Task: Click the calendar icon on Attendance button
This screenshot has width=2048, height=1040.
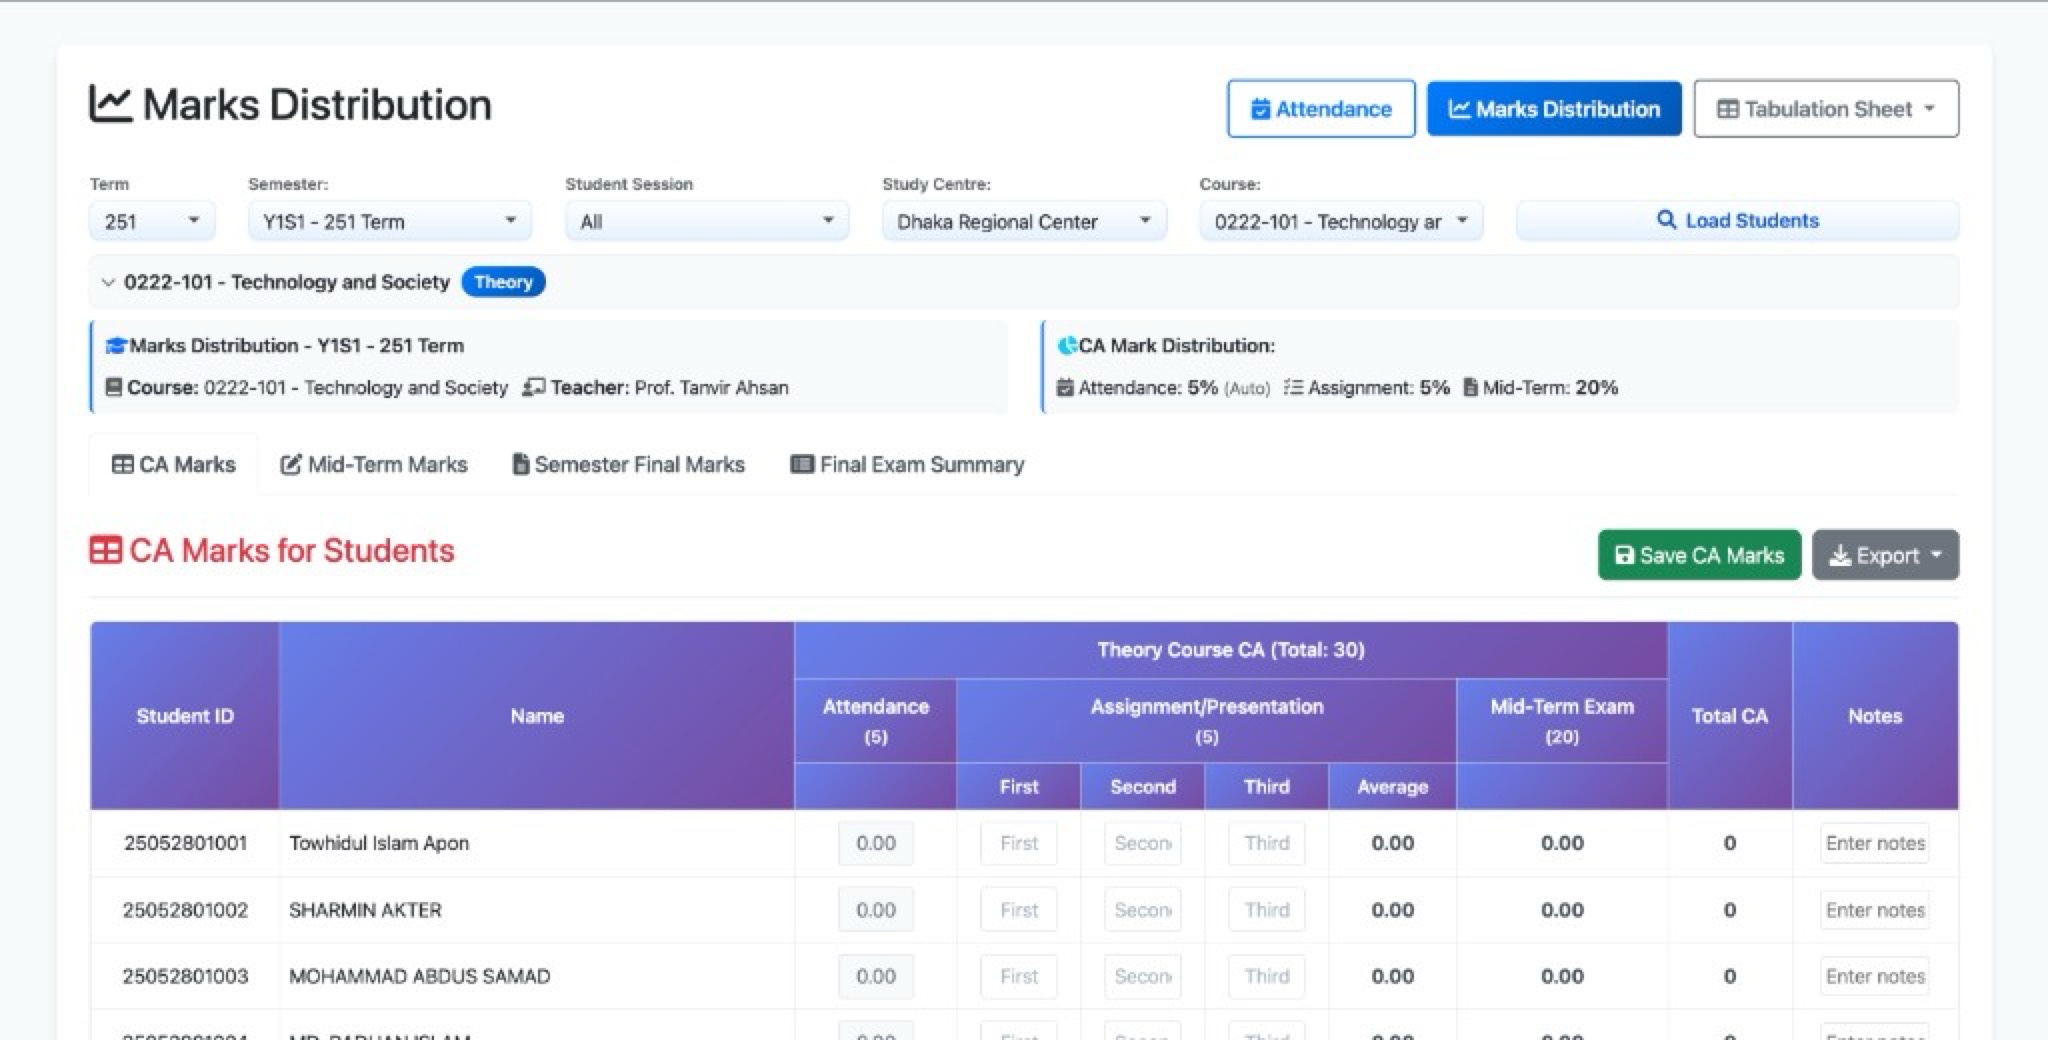Action: click(x=1261, y=109)
